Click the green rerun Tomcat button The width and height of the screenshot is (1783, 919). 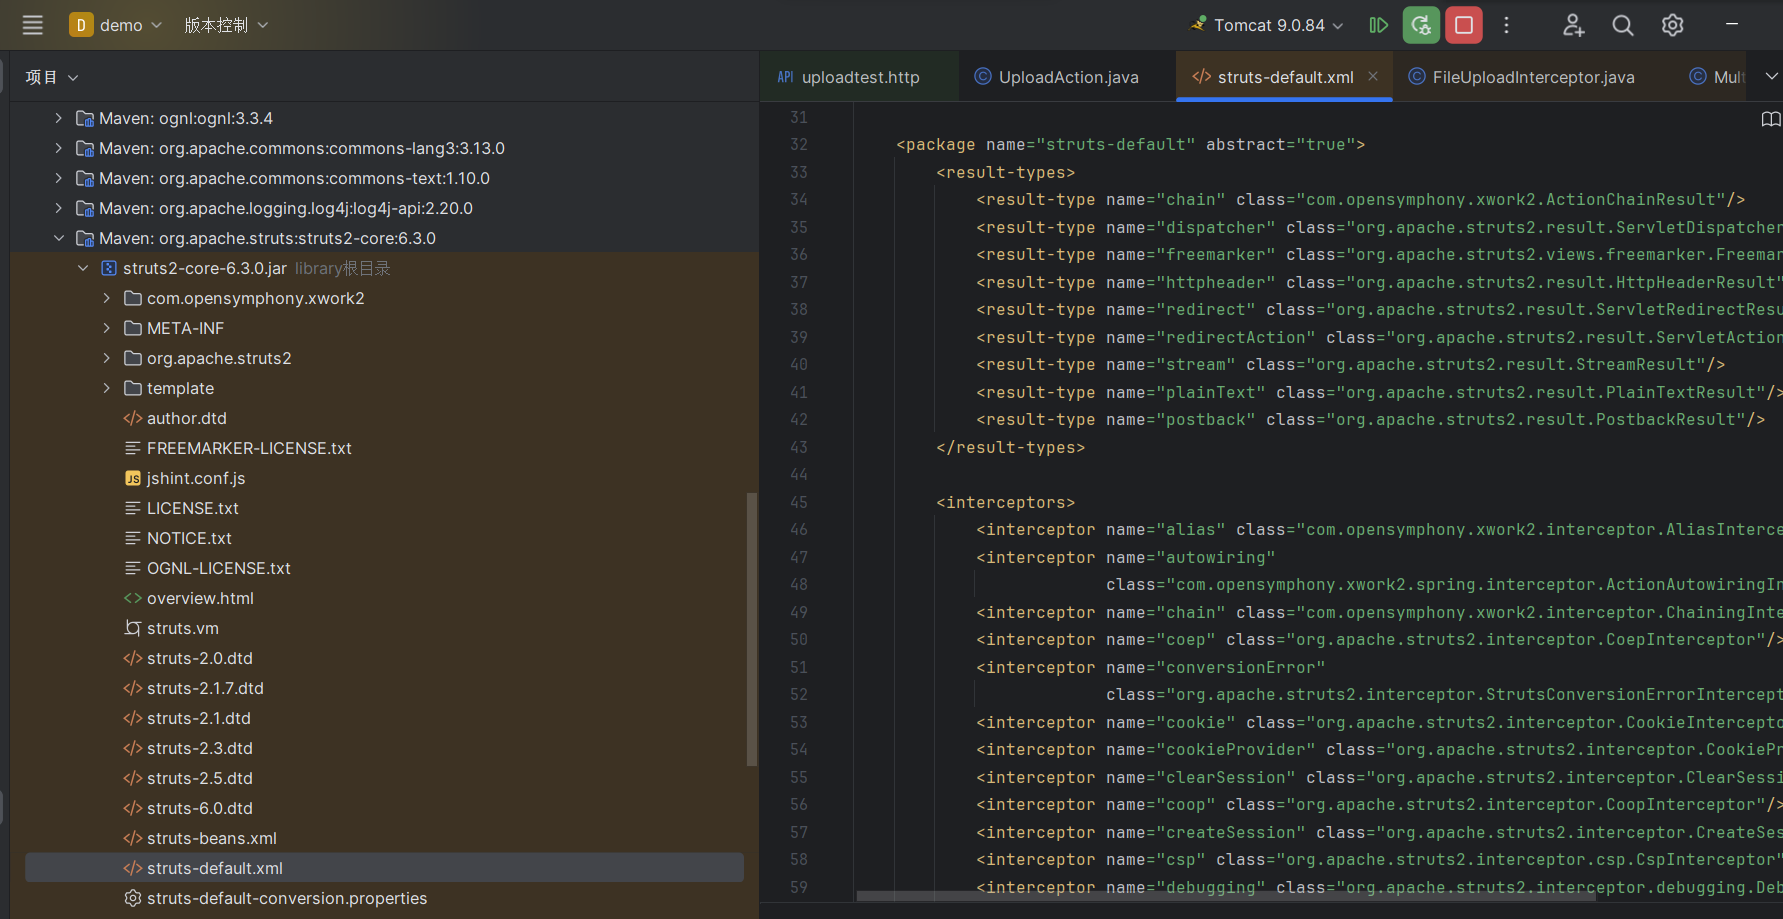point(1421,25)
